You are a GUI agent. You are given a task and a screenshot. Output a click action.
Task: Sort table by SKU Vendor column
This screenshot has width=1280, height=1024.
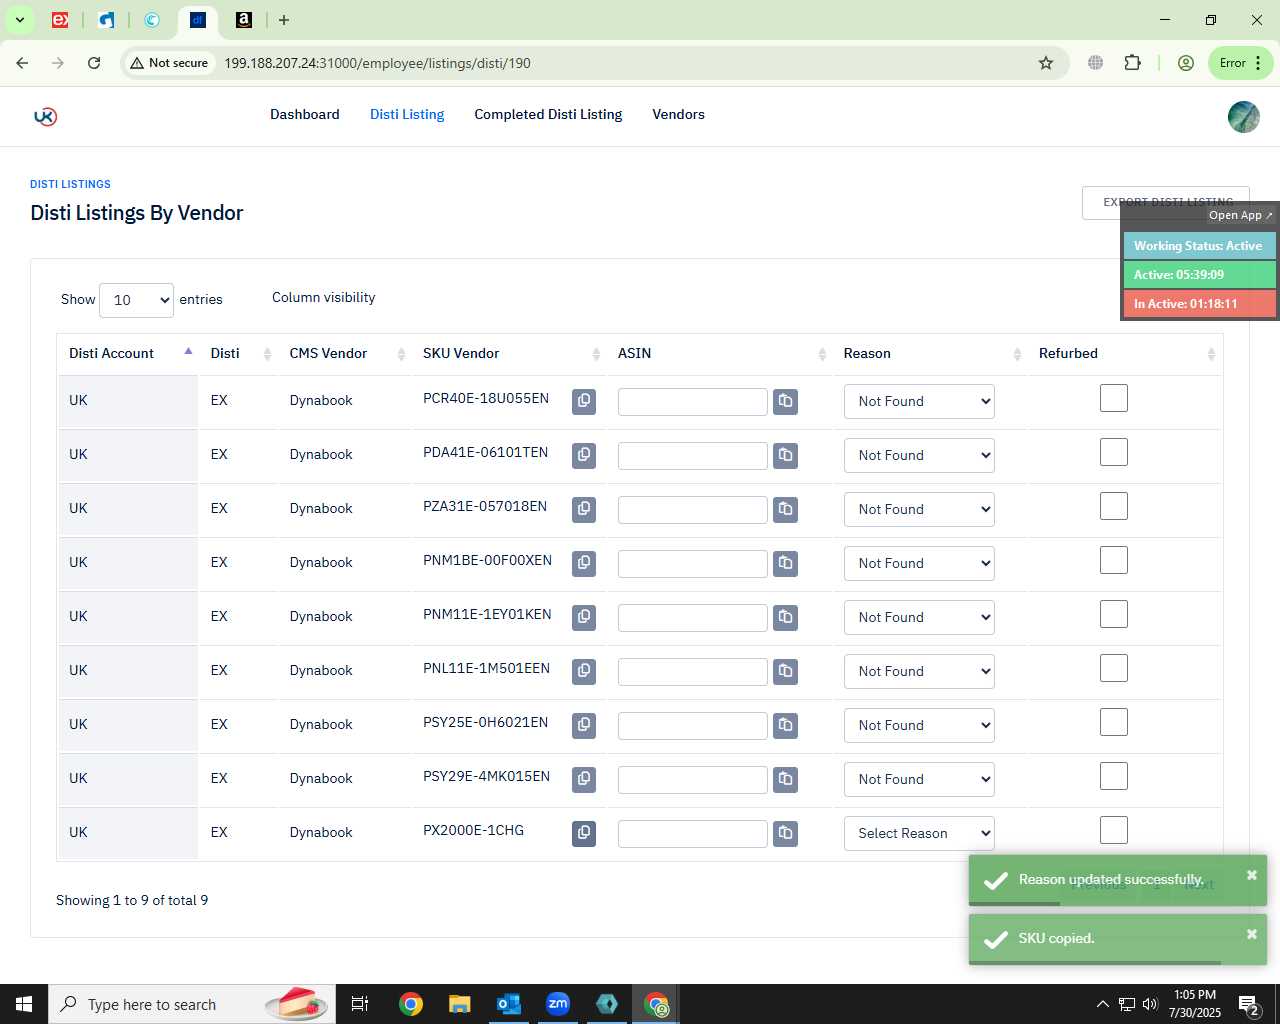(x=510, y=353)
